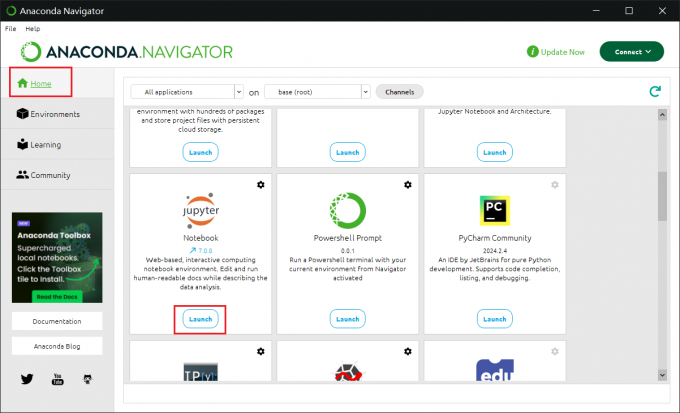Image resolution: width=680 pixels, height=413 pixels.
Task: Click Launch on the cloud storage tile
Action: point(200,152)
